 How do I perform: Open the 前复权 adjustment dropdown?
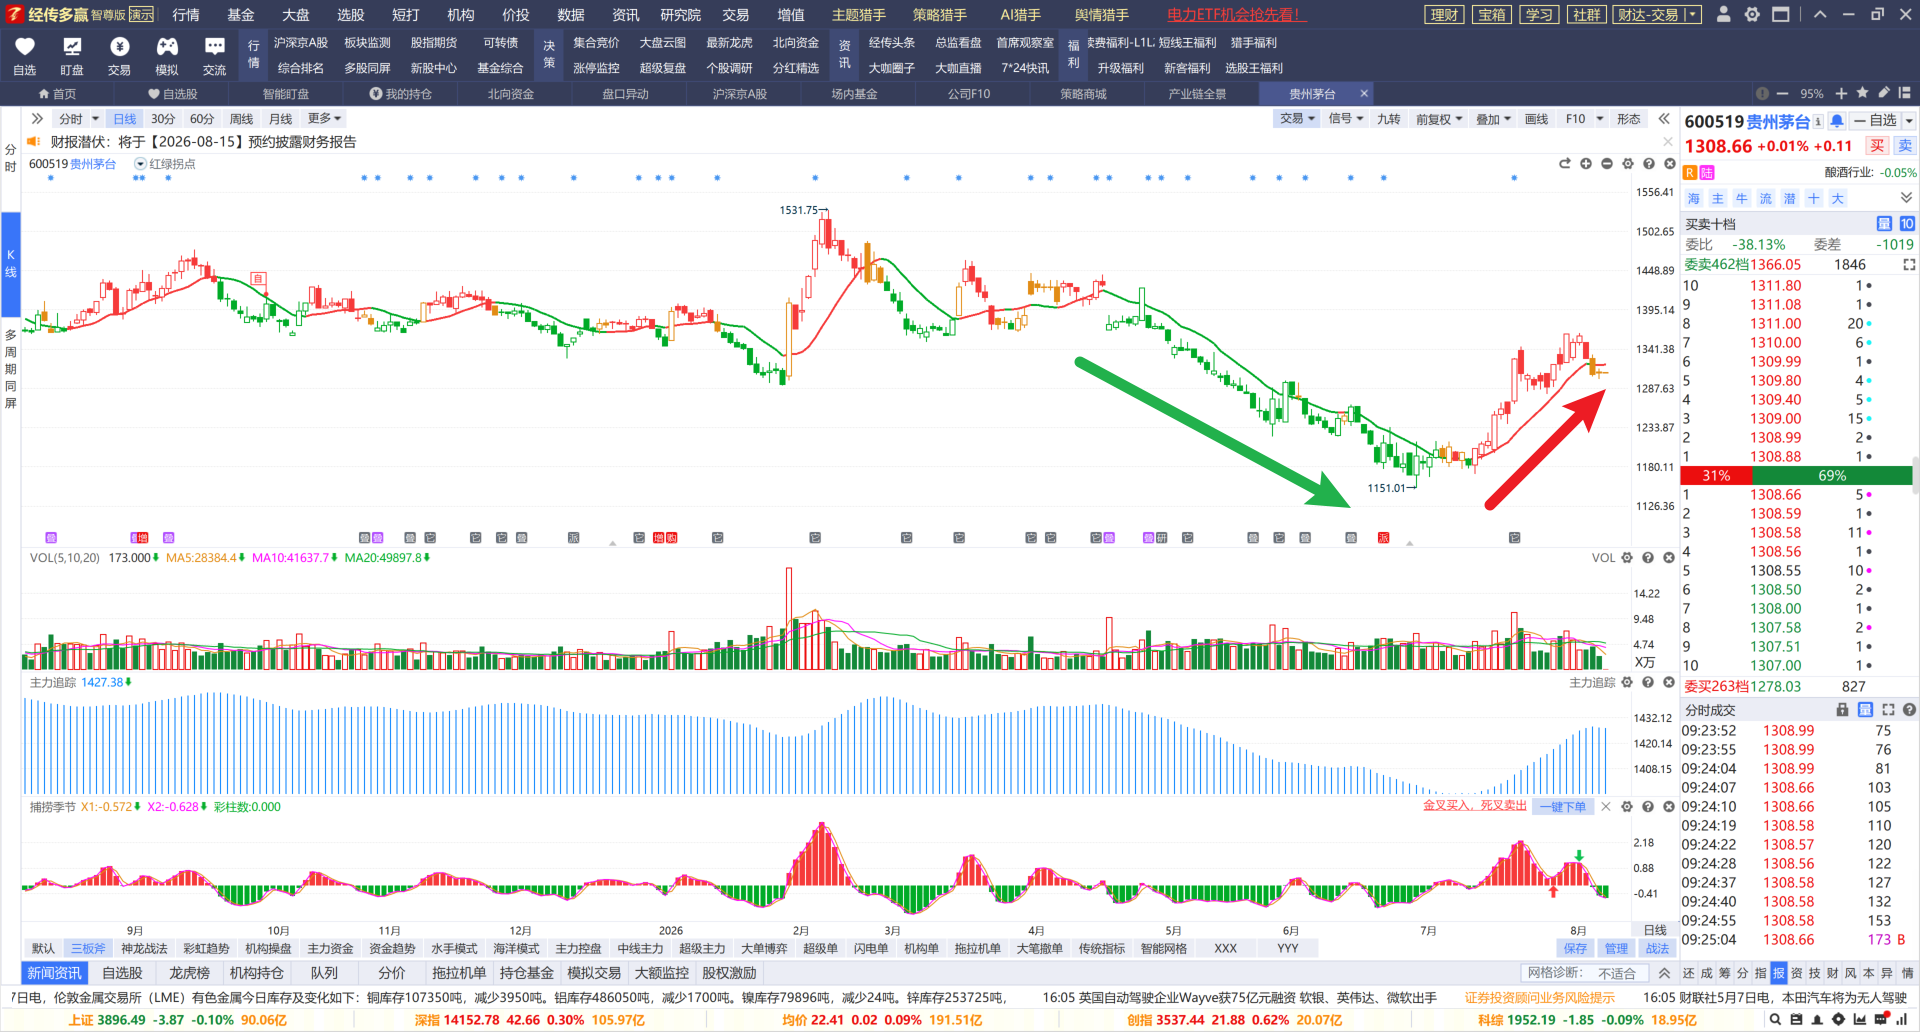[x=1439, y=119]
